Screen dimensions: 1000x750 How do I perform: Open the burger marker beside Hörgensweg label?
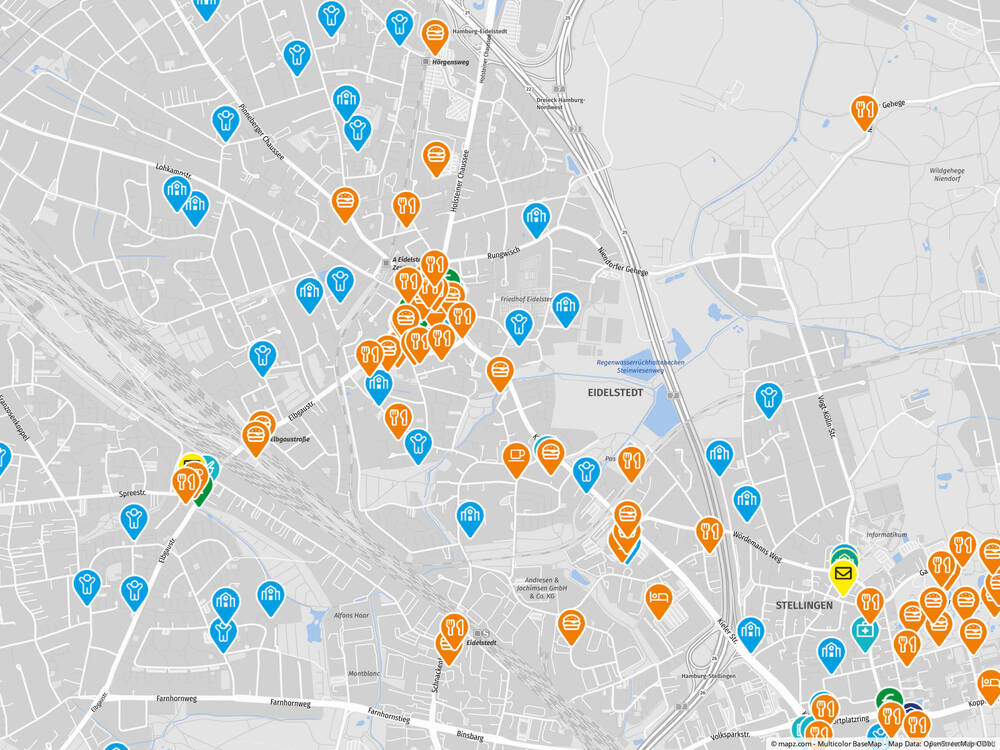(x=434, y=35)
